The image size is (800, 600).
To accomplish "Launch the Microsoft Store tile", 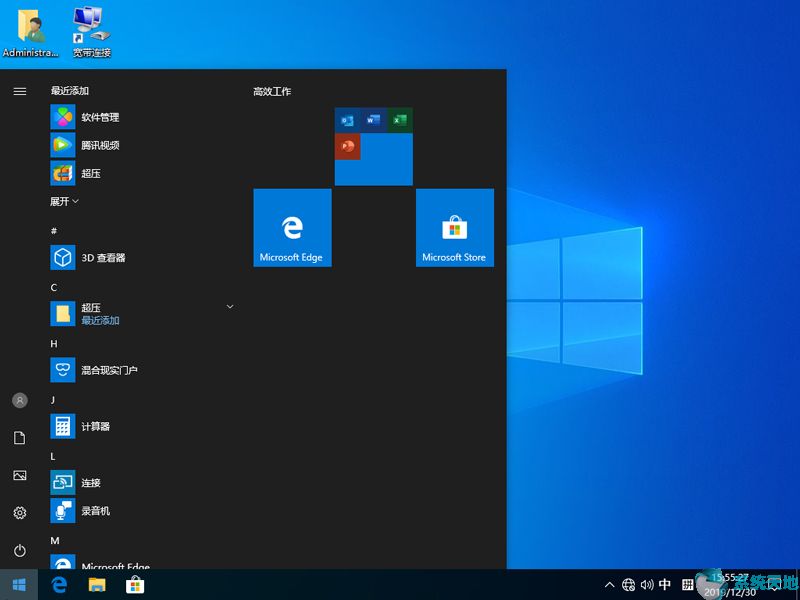I will [455, 227].
